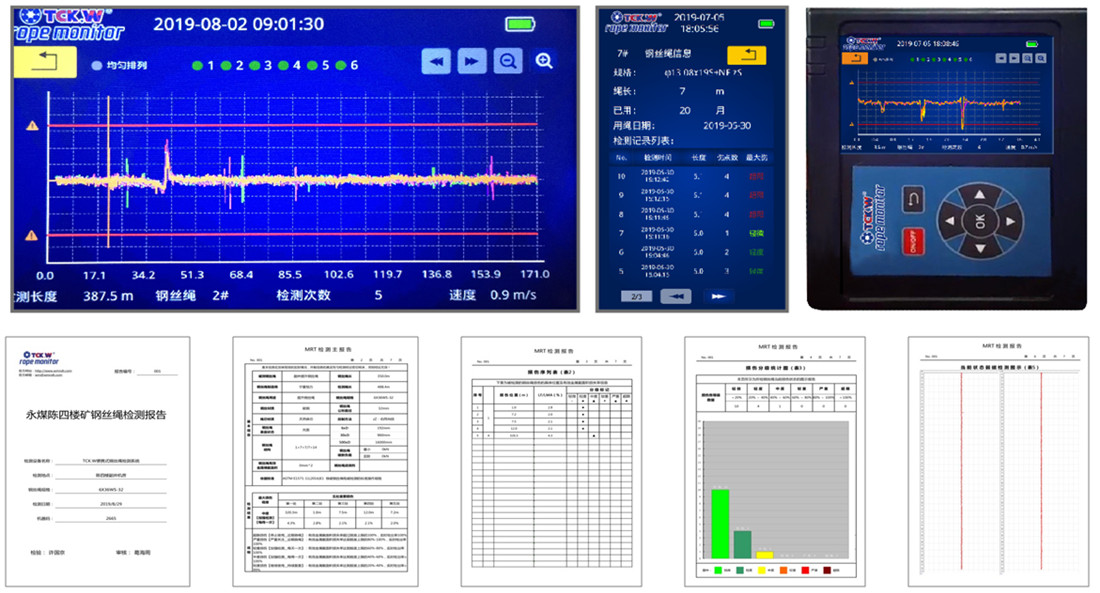Screen dimensions: 1100x593
Task: Click the 387.5 m detected length value
Action: pos(108,296)
